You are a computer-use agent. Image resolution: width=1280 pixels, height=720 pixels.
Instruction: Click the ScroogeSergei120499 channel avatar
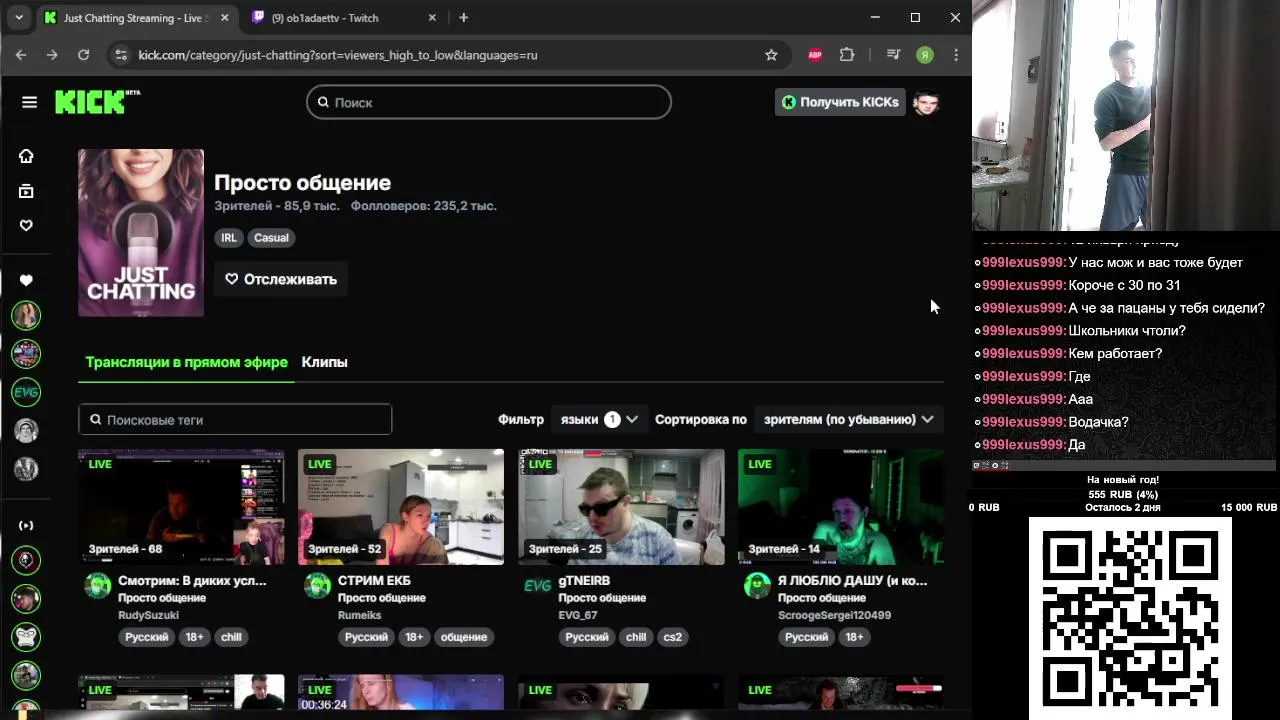(757, 586)
